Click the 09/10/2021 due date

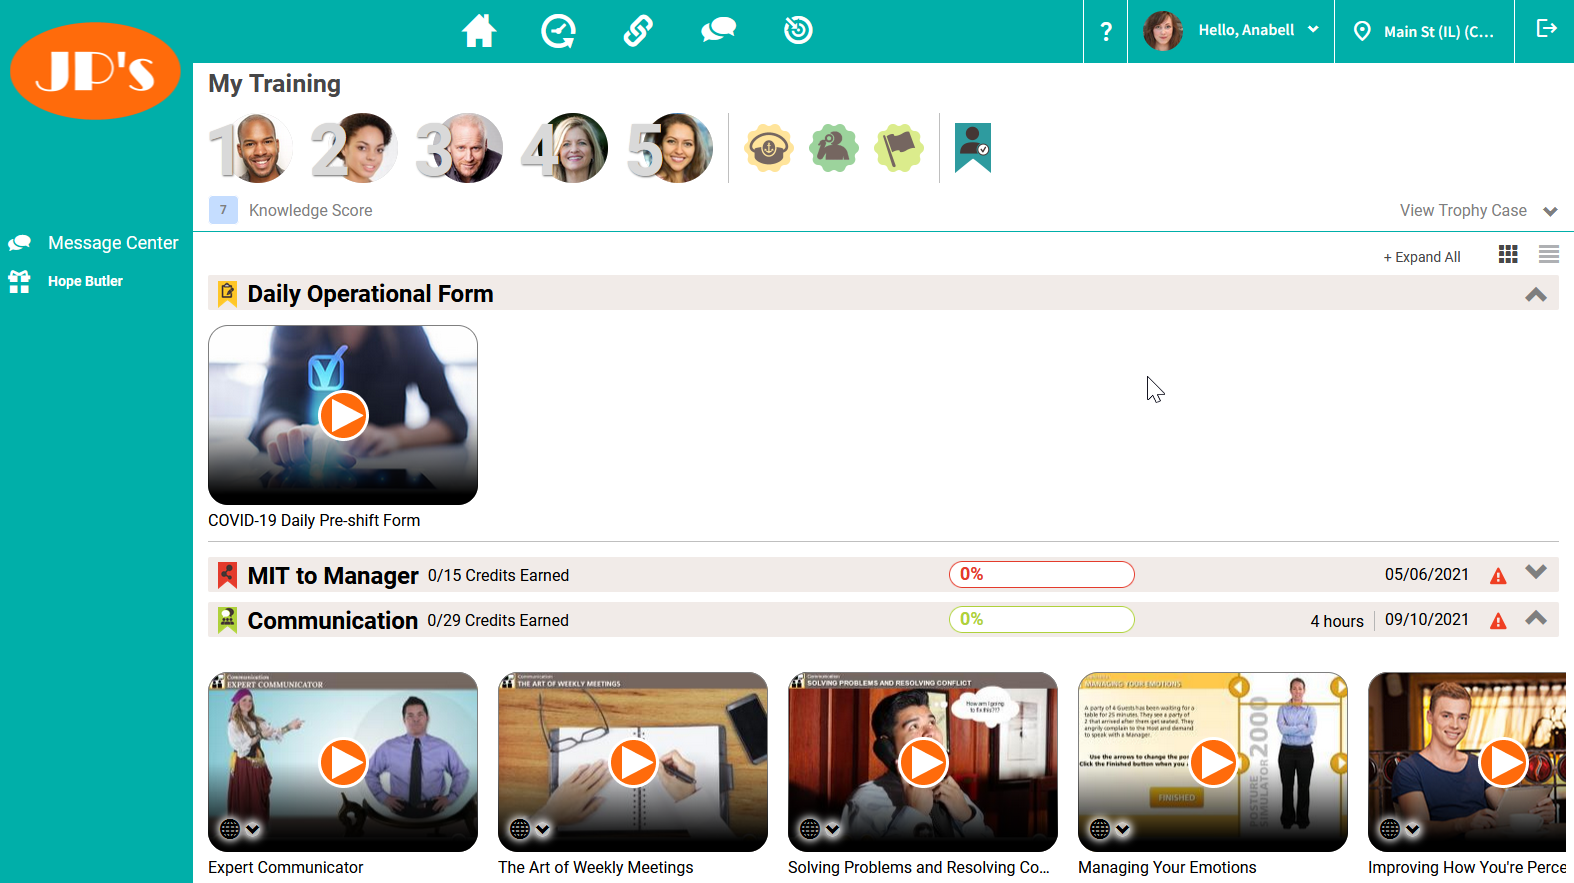pyautogui.click(x=1427, y=620)
